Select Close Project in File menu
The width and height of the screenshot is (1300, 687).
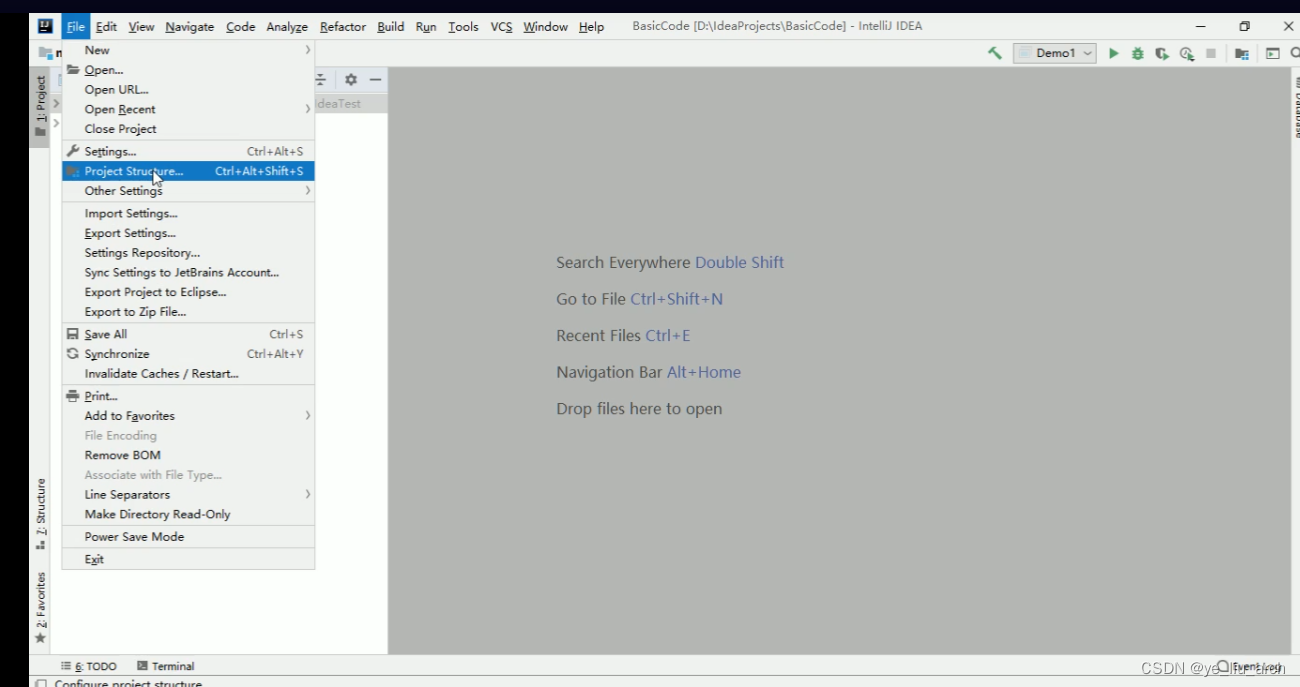coord(188,129)
